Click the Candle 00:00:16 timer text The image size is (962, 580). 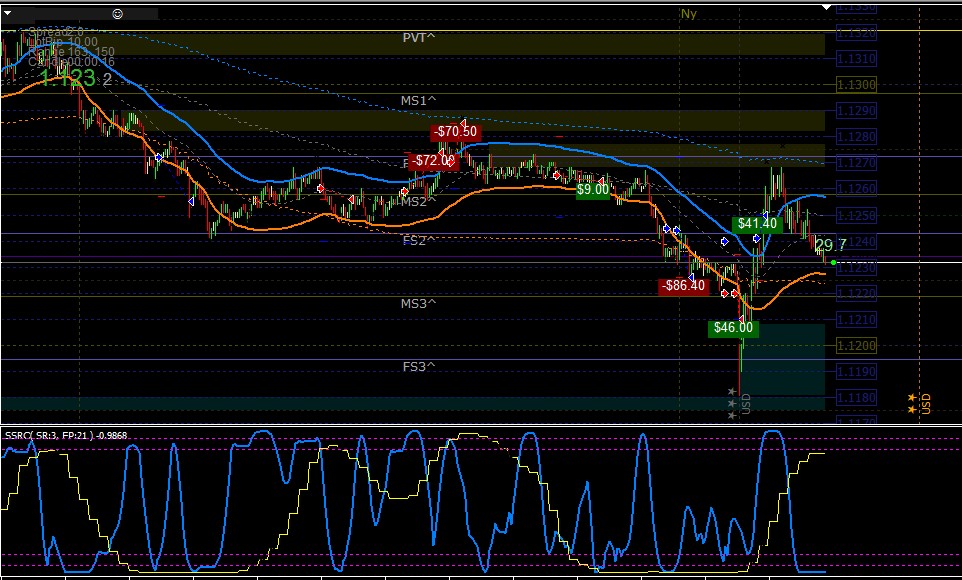tap(71, 62)
